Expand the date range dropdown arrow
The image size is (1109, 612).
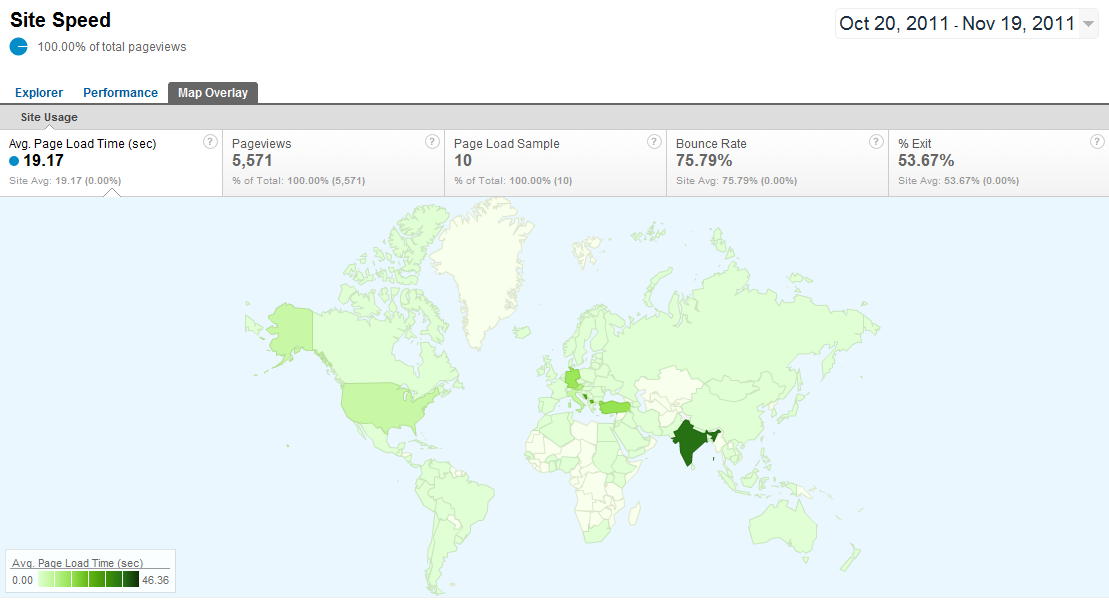1088,25
